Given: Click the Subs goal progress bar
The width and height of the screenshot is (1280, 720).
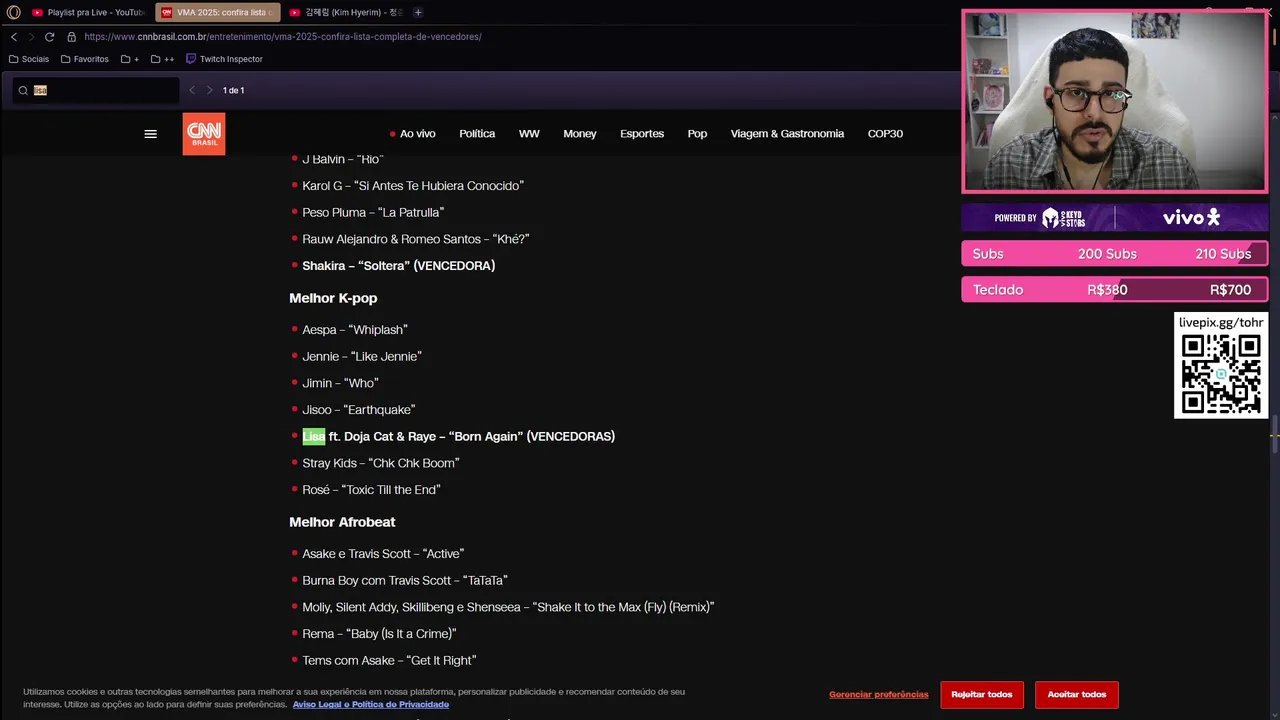Looking at the screenshot, I should tap(1115, 254).
